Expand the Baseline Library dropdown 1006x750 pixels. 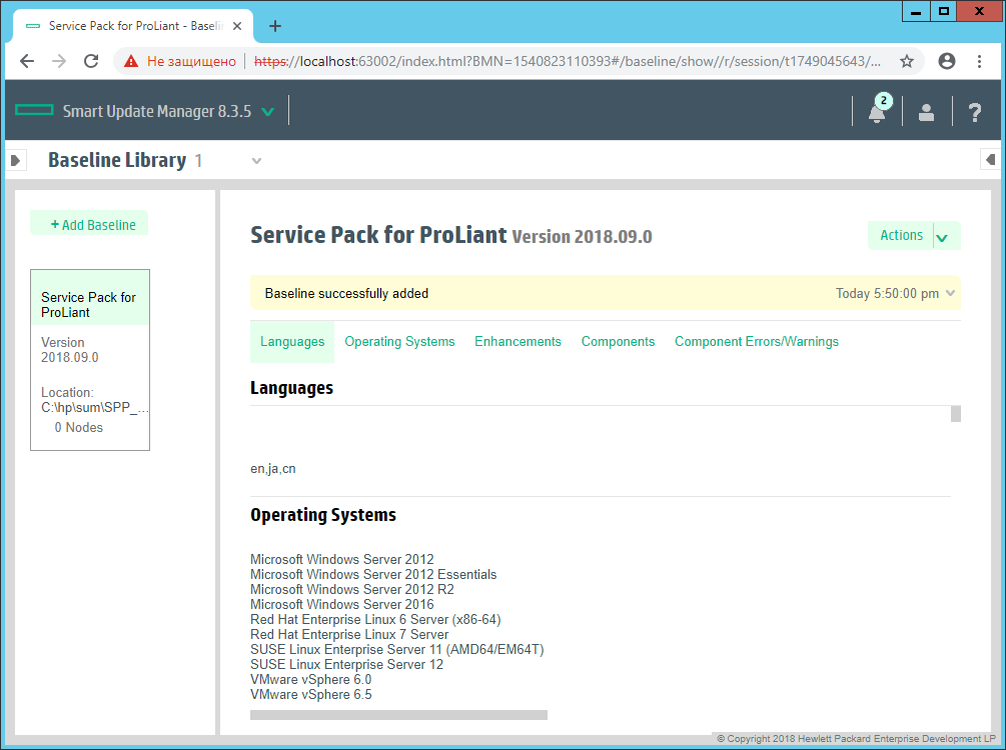tap(256, 160)
